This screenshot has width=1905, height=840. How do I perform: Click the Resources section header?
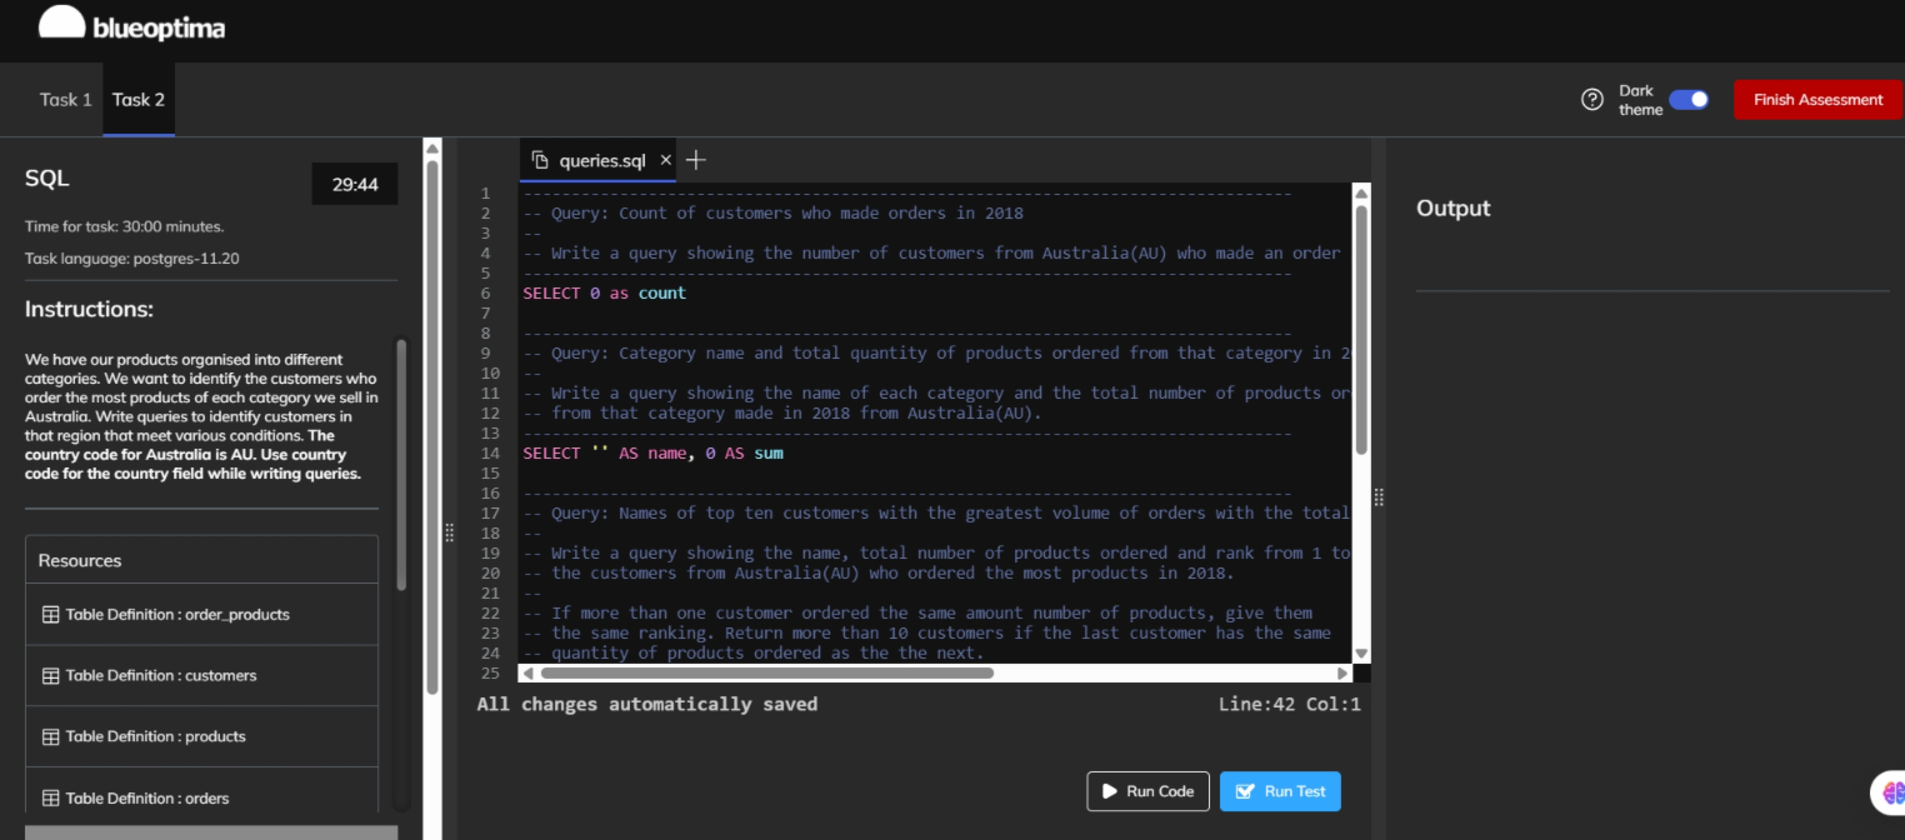(202, 560)
